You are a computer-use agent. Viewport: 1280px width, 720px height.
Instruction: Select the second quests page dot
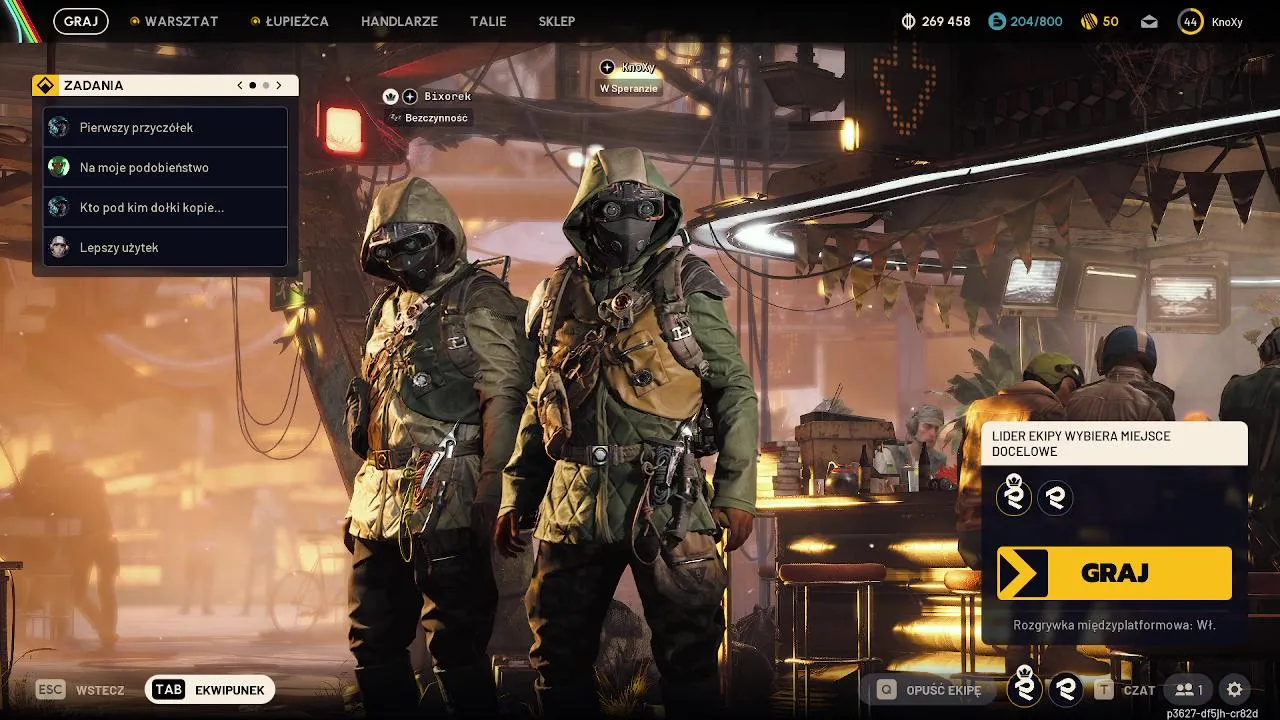click(266, 86)
